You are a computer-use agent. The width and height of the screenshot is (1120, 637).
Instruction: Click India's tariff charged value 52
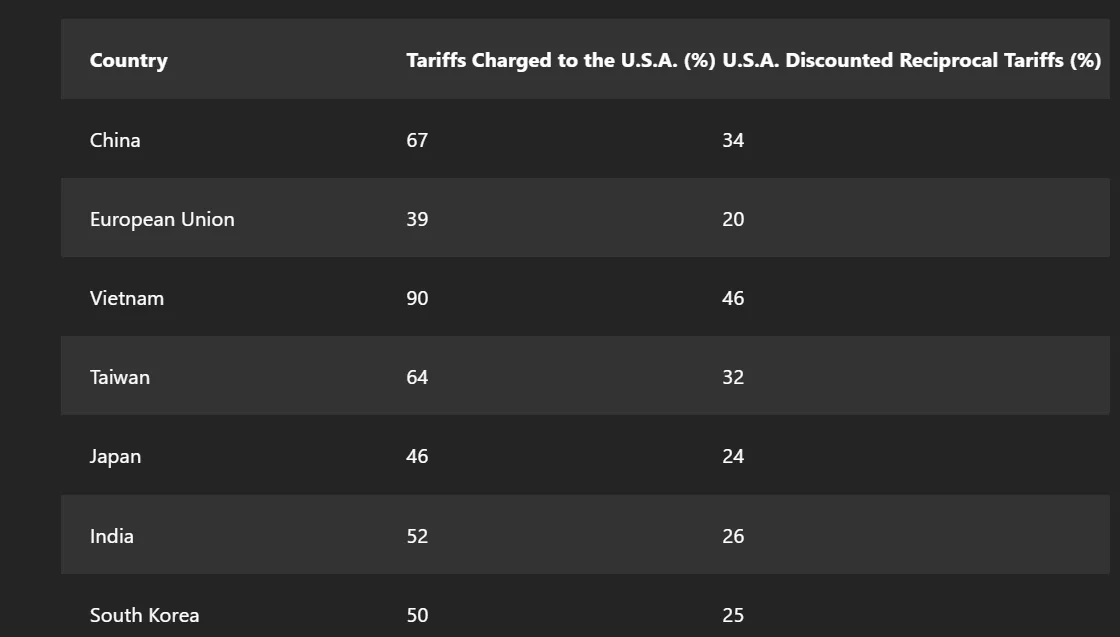[x=417, y=536]
